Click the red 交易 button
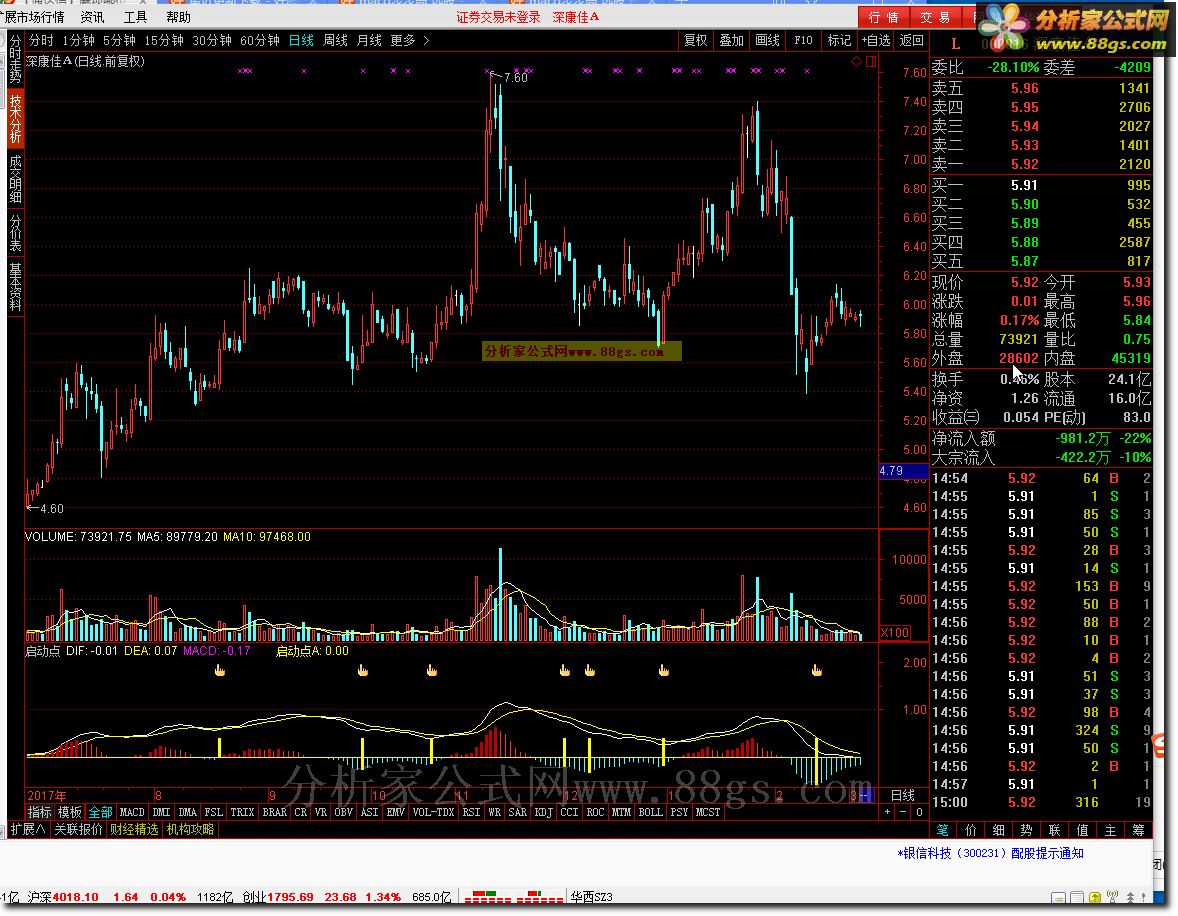This screenshot has height=916, width=1178. tap(935, 17)
